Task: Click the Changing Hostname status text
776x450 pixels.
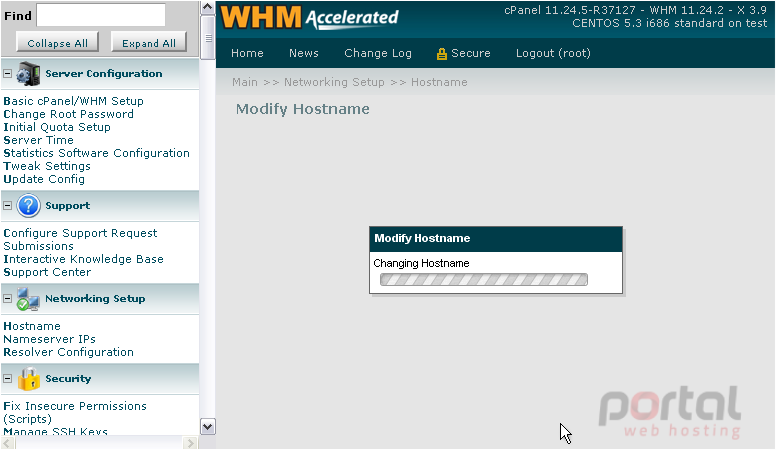Action: (x=421, y=263)
